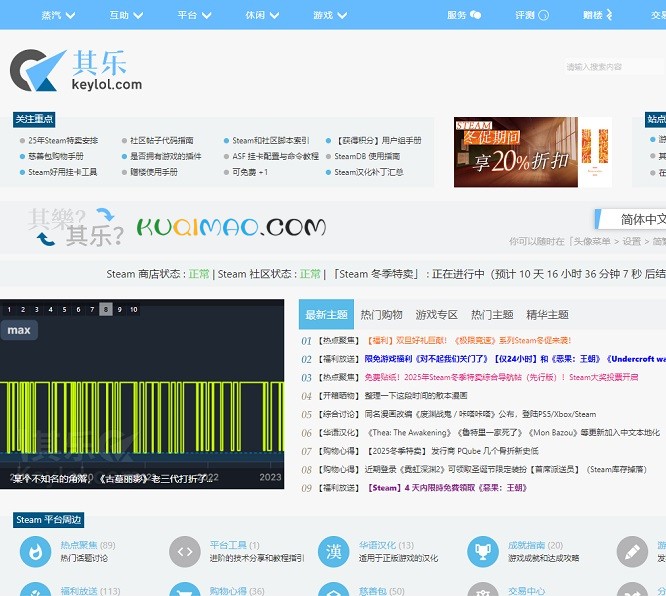Open thread 03 冬季特卖综合导航帖
Viewport: 666px width, 596px height.
[501, 377]
